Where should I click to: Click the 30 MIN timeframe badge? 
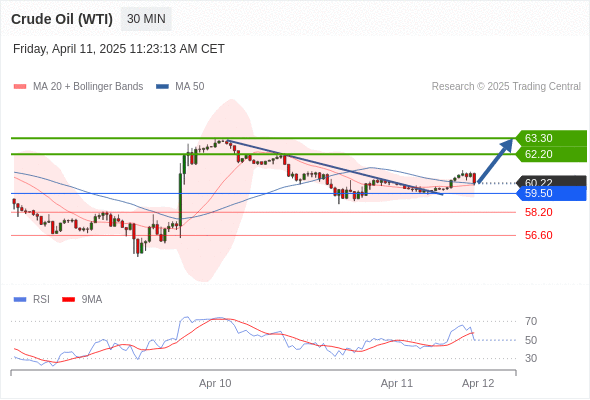pos(146,19)
